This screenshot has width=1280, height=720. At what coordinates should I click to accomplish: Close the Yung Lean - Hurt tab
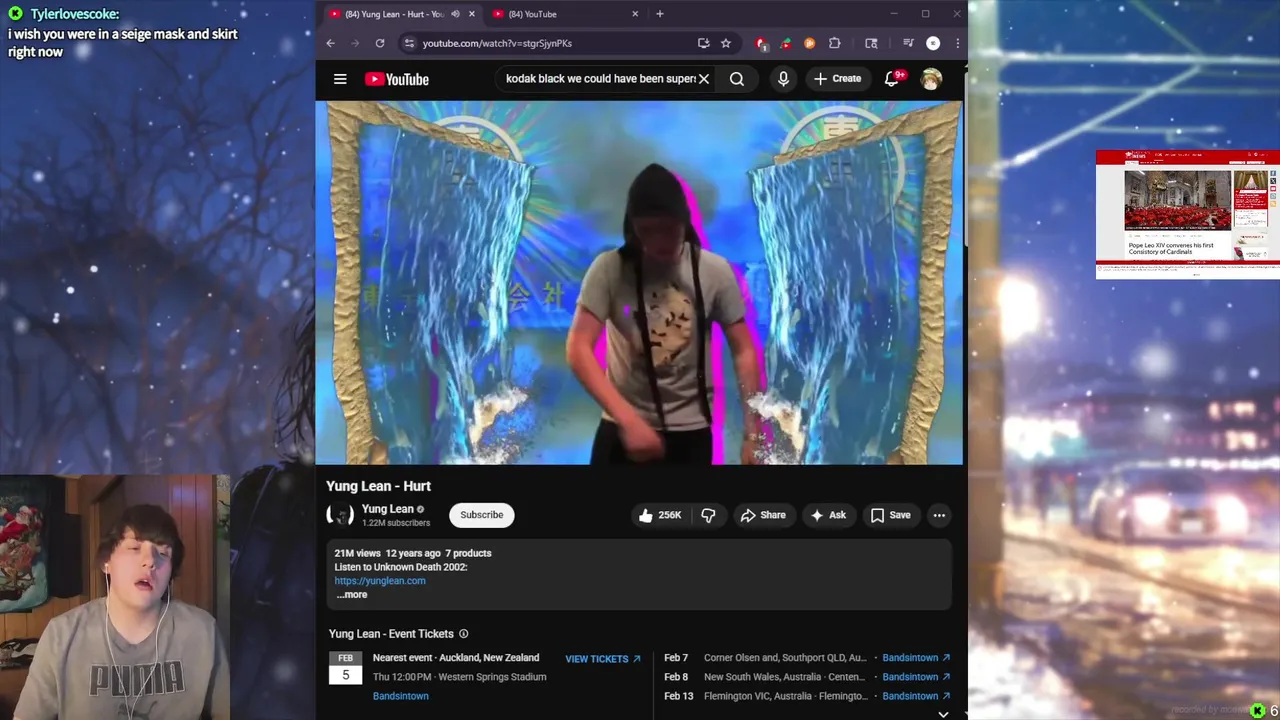coord(472,14)
